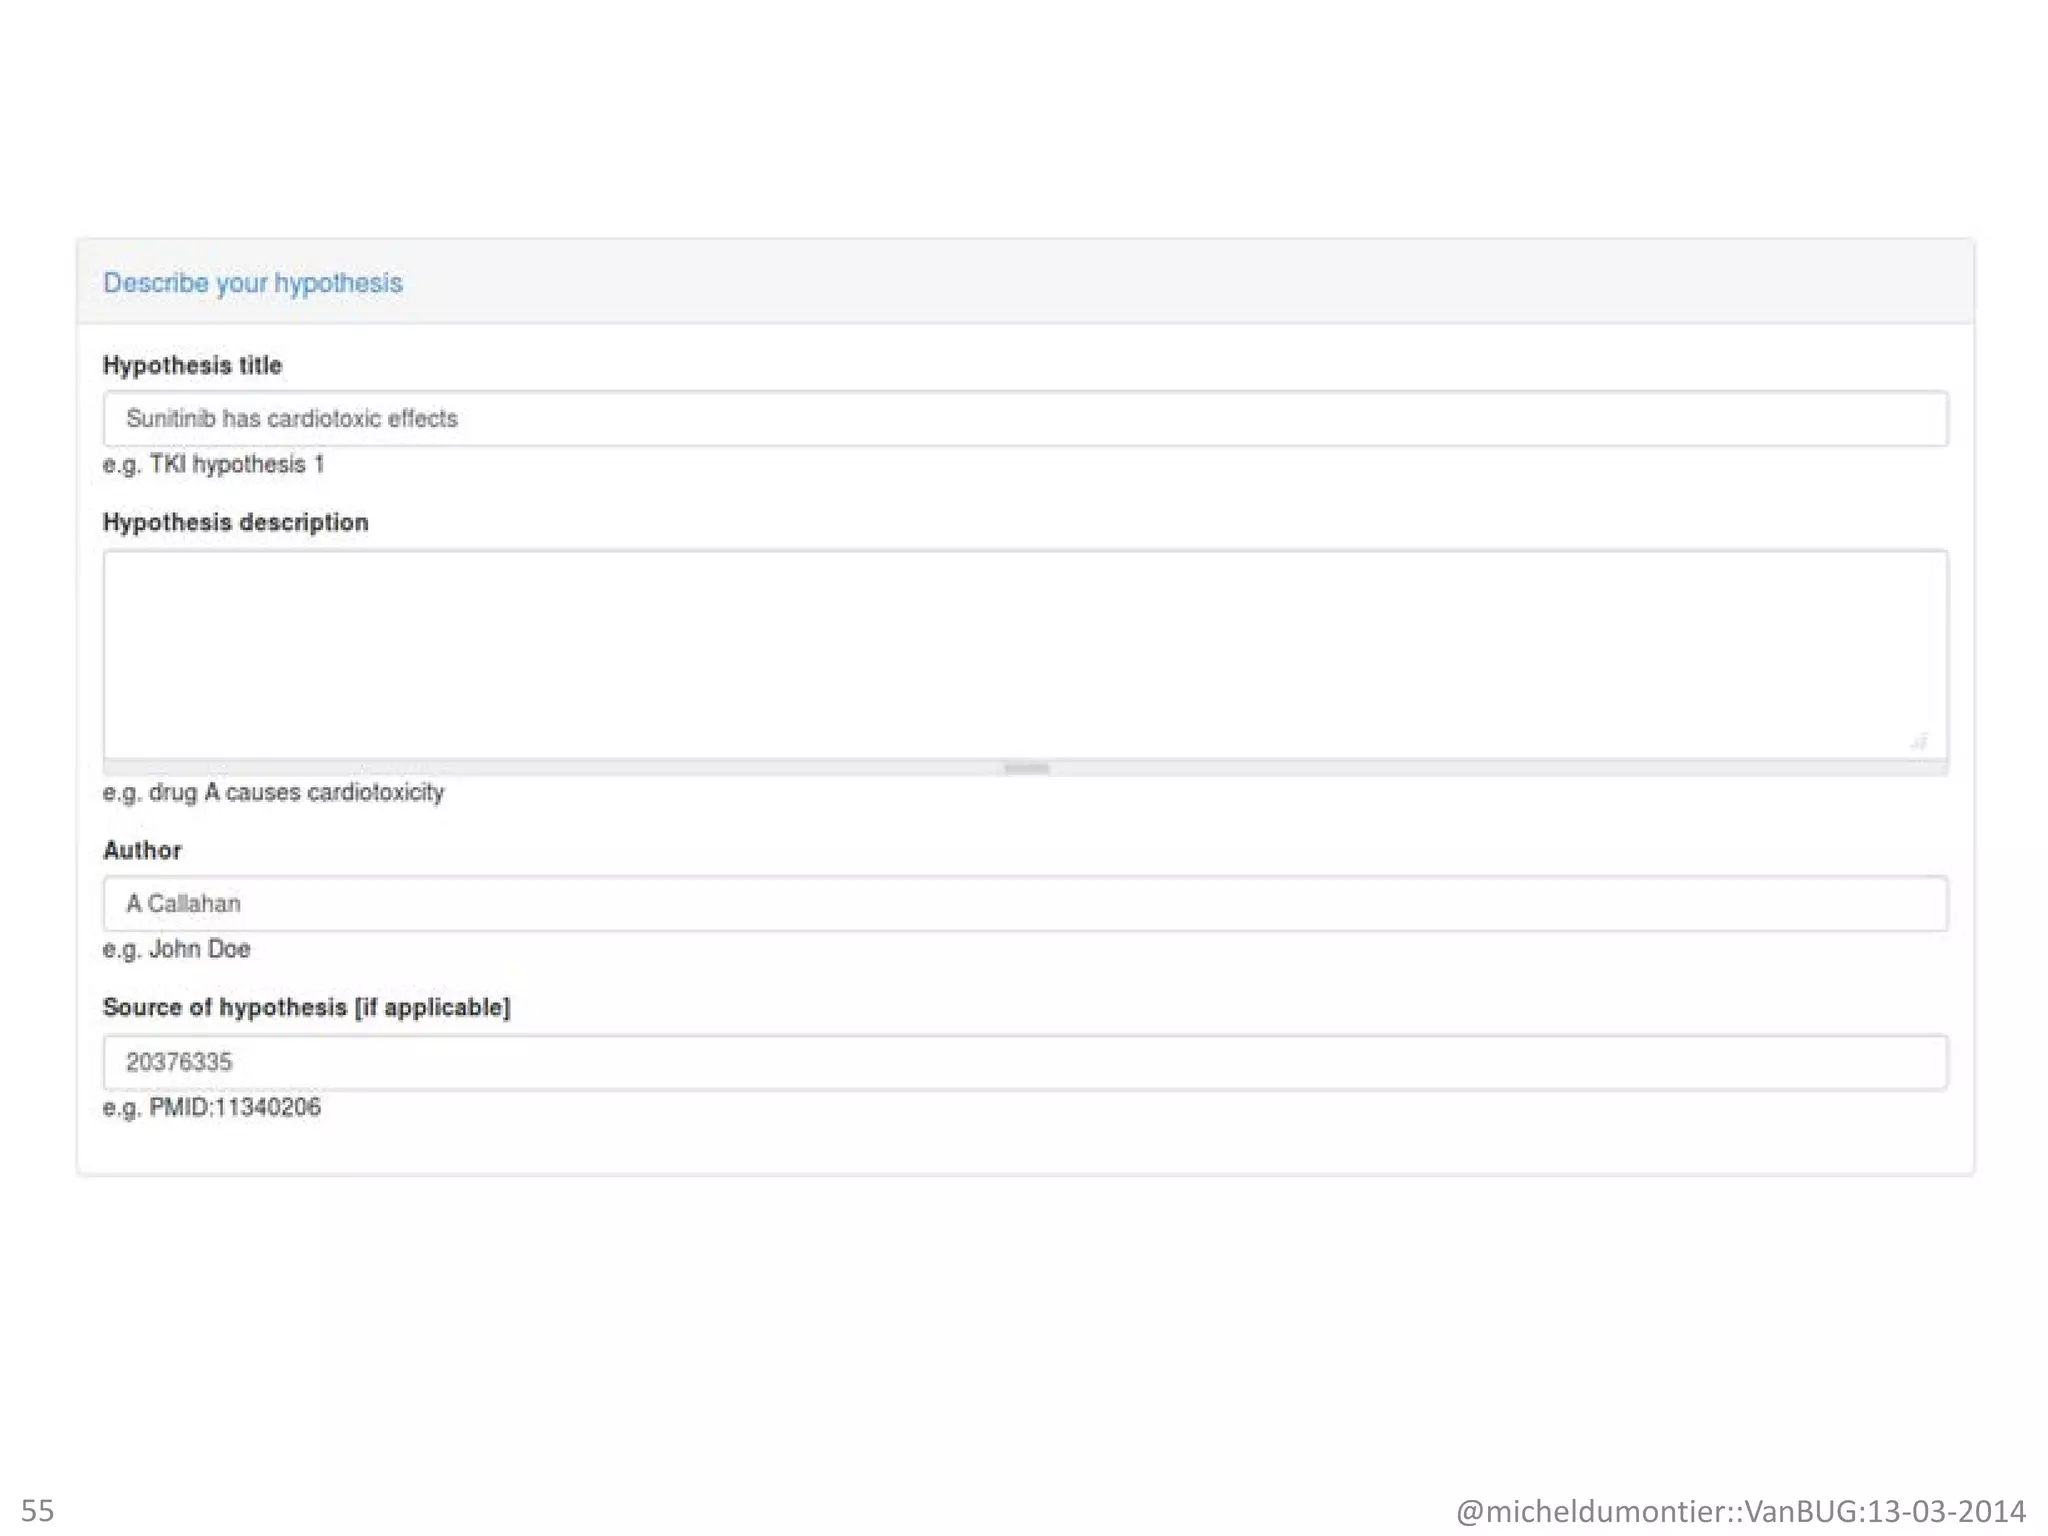Click the Source of hypothesis field with 20376335
Viewport: 2048px width, 1536px height.
click(x=1025, y=1062)
